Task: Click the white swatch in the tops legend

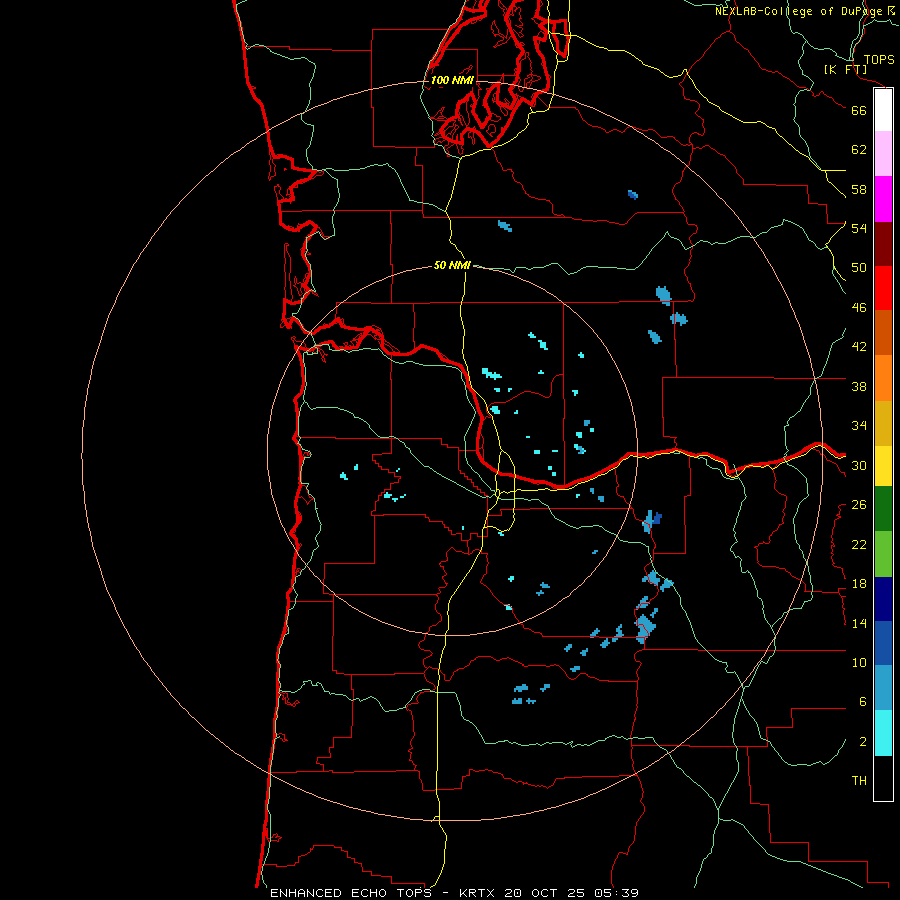Action: [883, 110]
